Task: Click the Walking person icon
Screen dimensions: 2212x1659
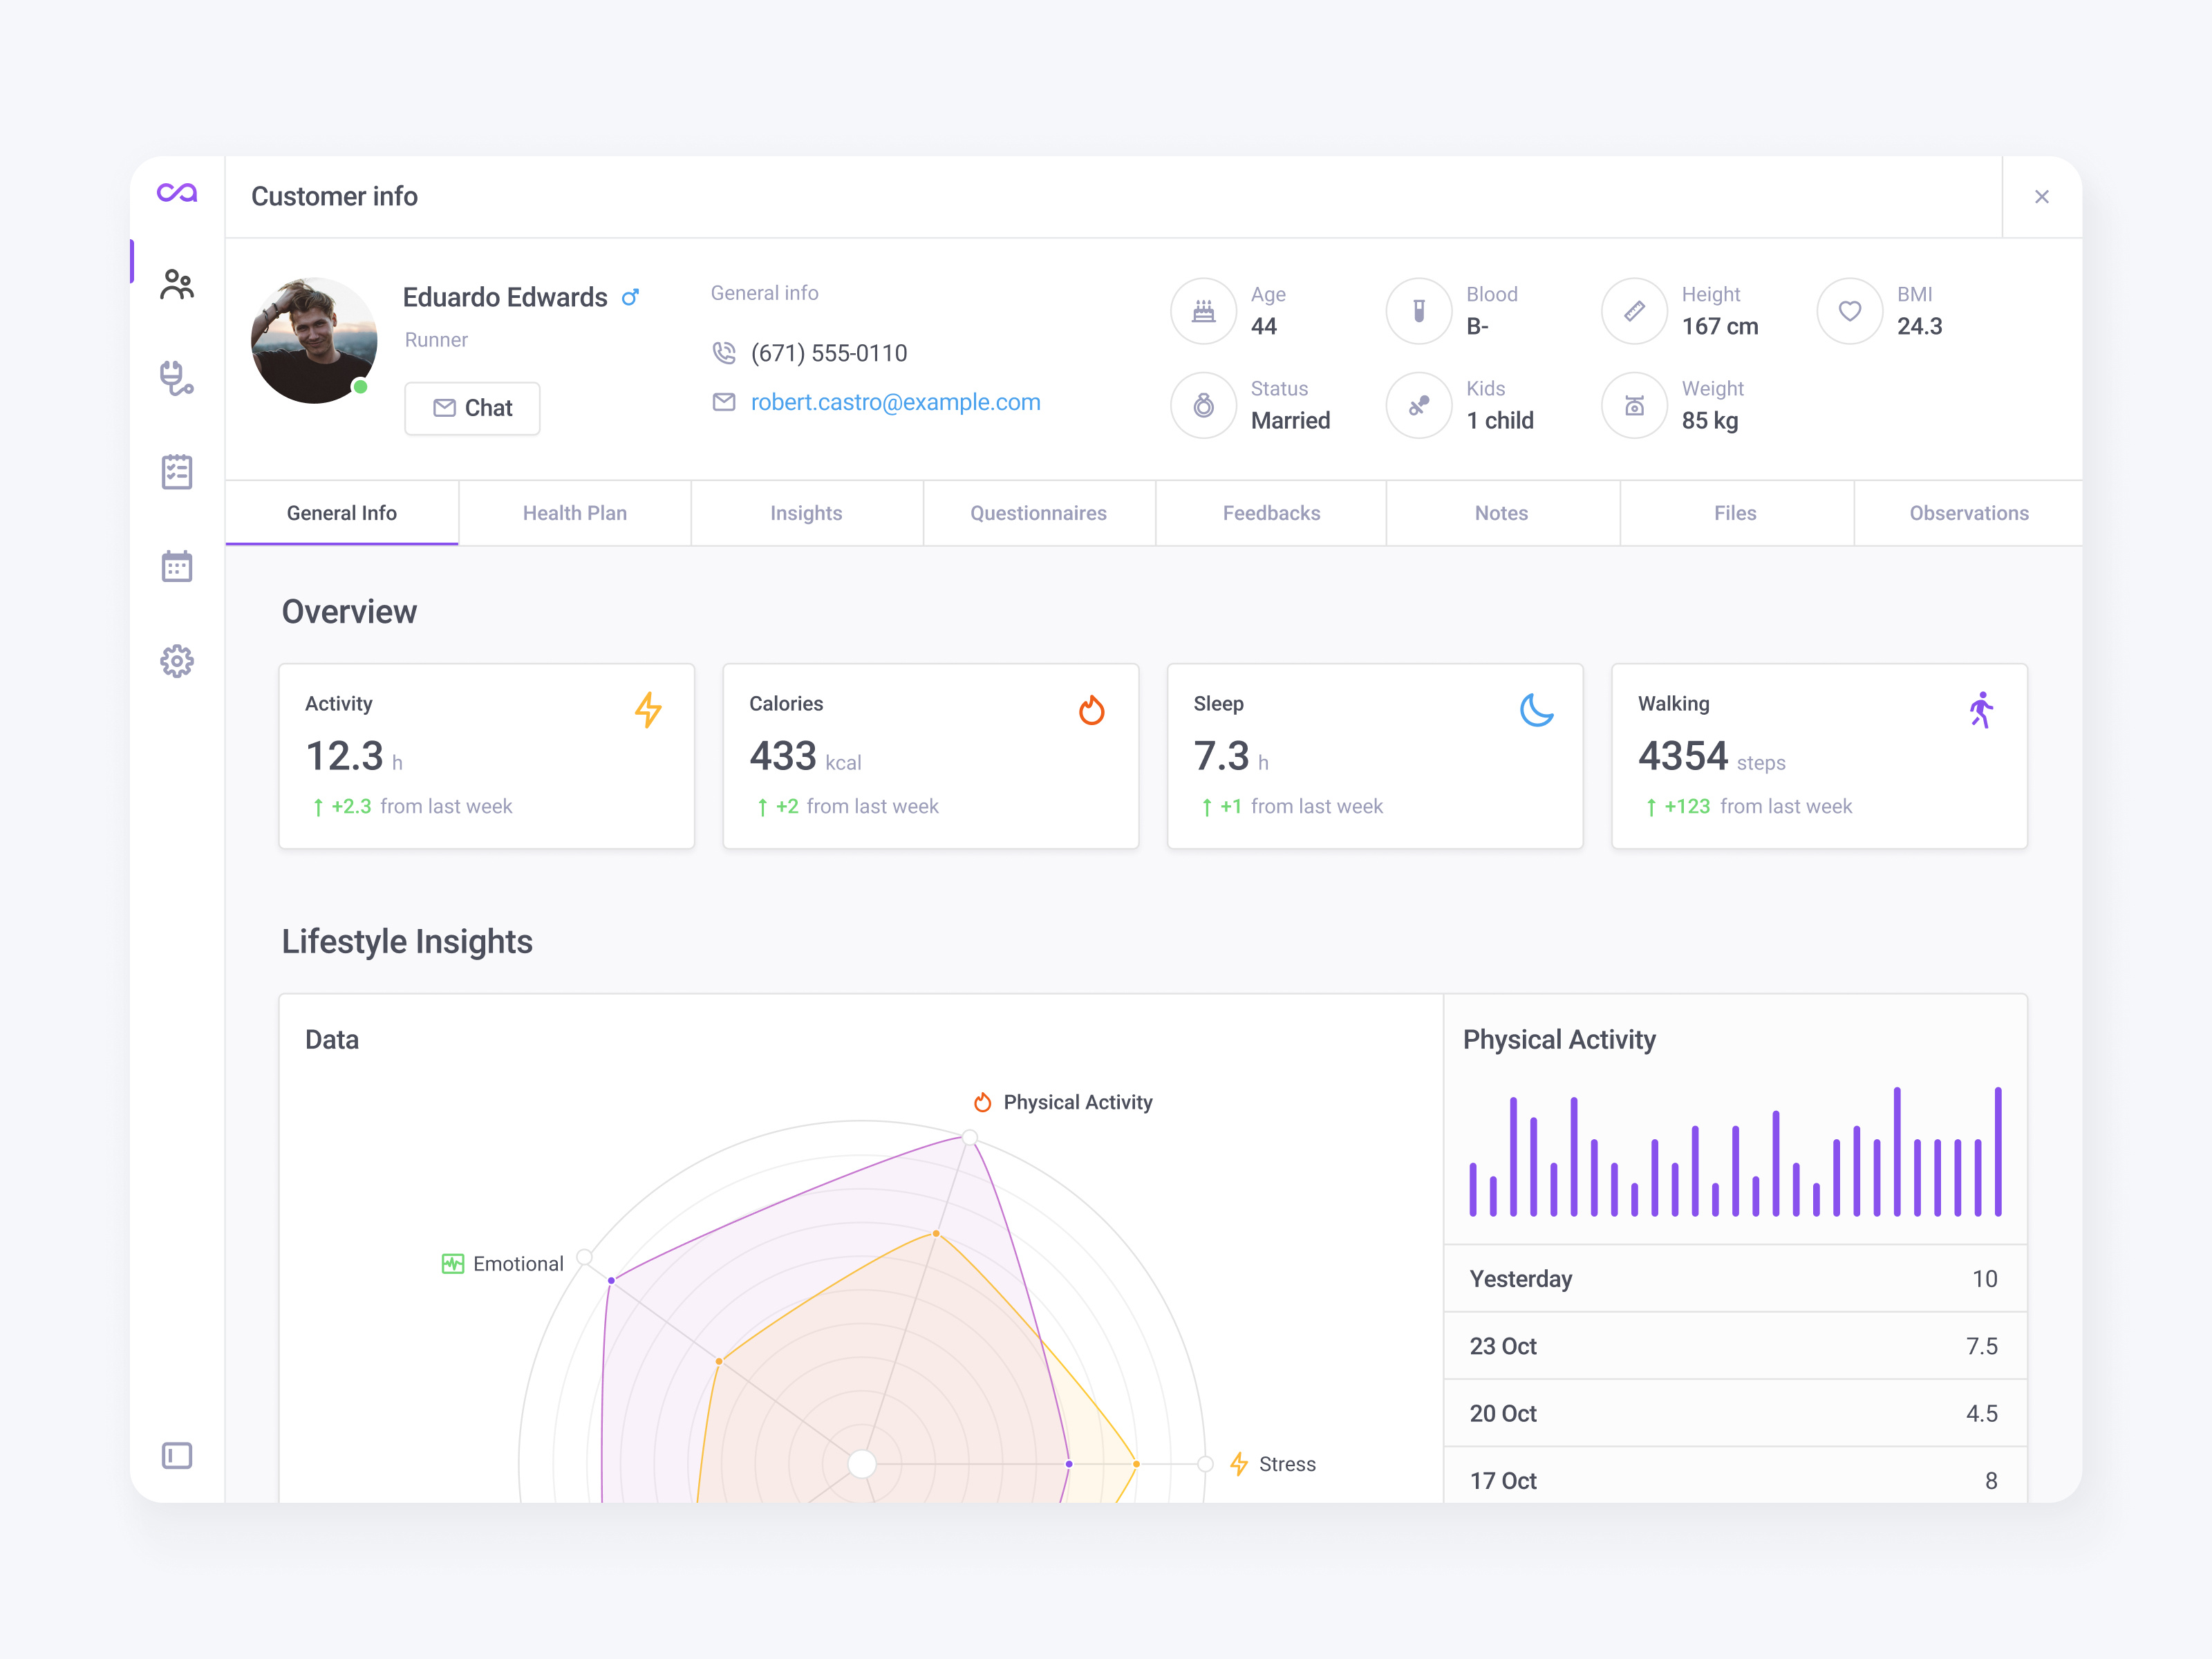Action: [1981, 710]
